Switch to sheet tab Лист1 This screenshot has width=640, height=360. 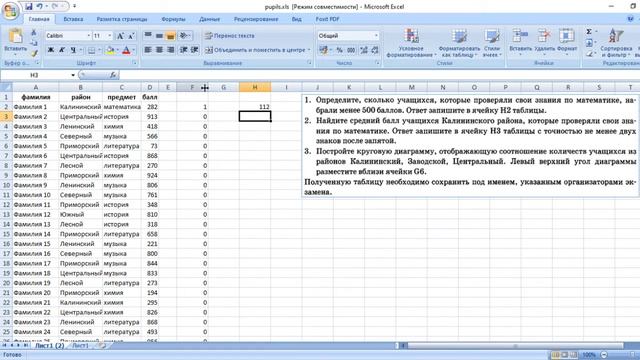(x=80, y=346)
